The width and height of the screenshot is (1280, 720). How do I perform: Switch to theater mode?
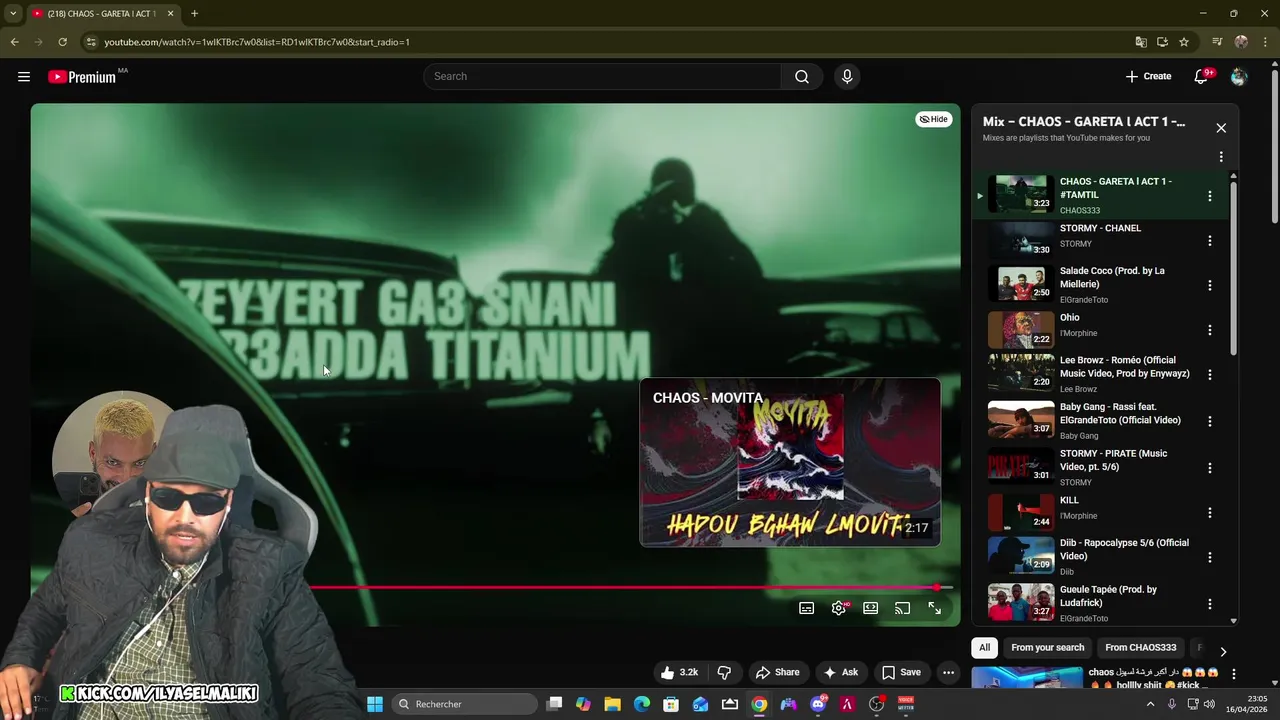pos(871,608)
